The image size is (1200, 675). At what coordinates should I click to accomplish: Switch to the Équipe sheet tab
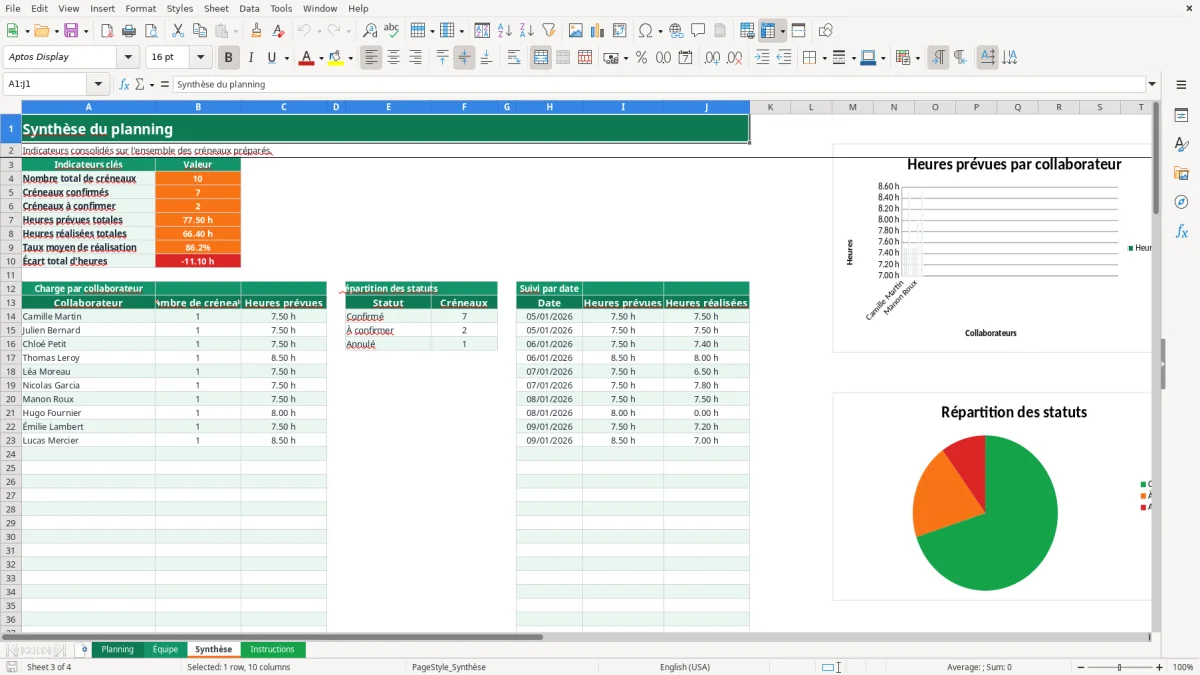click(165, 650)
